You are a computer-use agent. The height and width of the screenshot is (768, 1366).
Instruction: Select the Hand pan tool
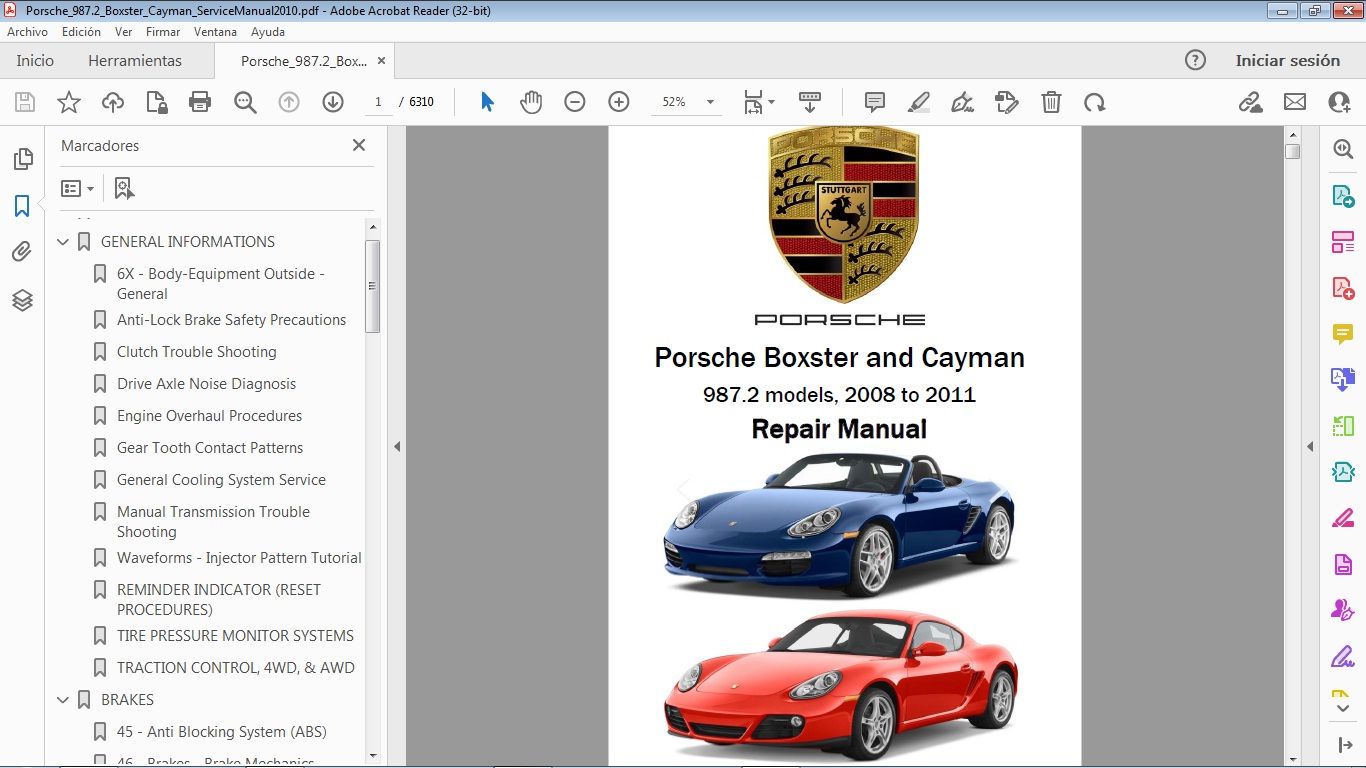tap(531, 102)
